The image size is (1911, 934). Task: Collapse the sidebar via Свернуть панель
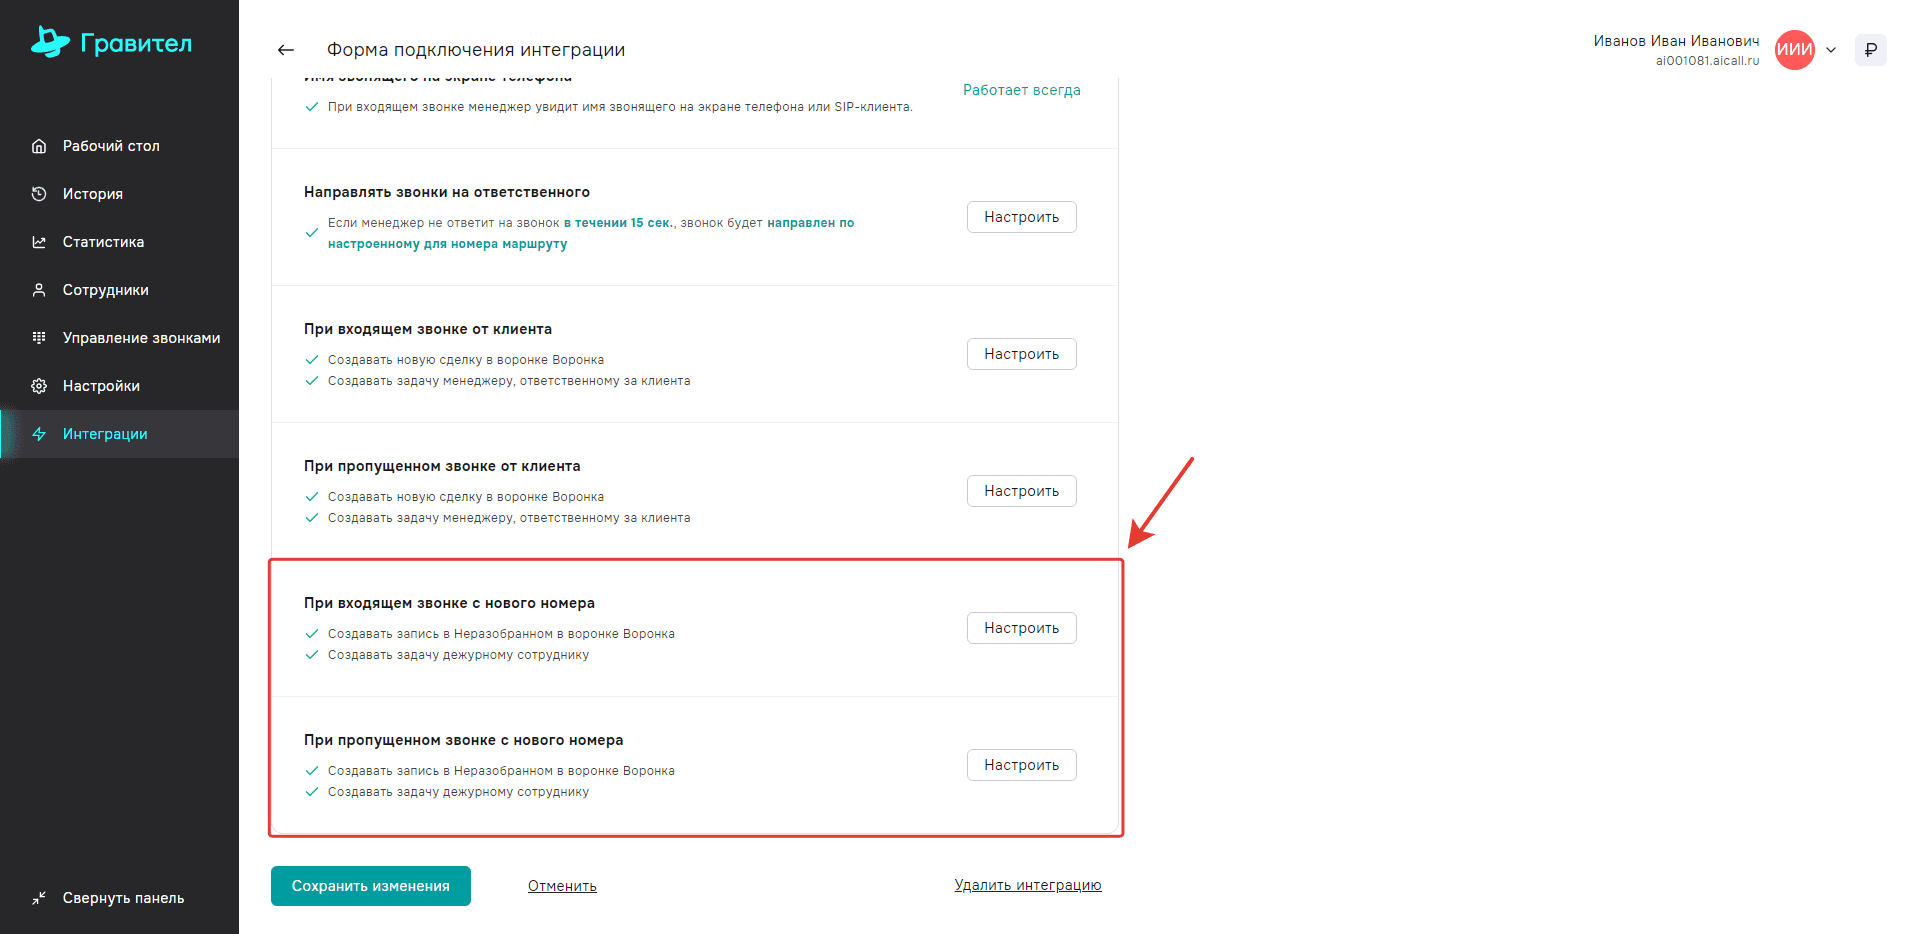click(110, 898)
